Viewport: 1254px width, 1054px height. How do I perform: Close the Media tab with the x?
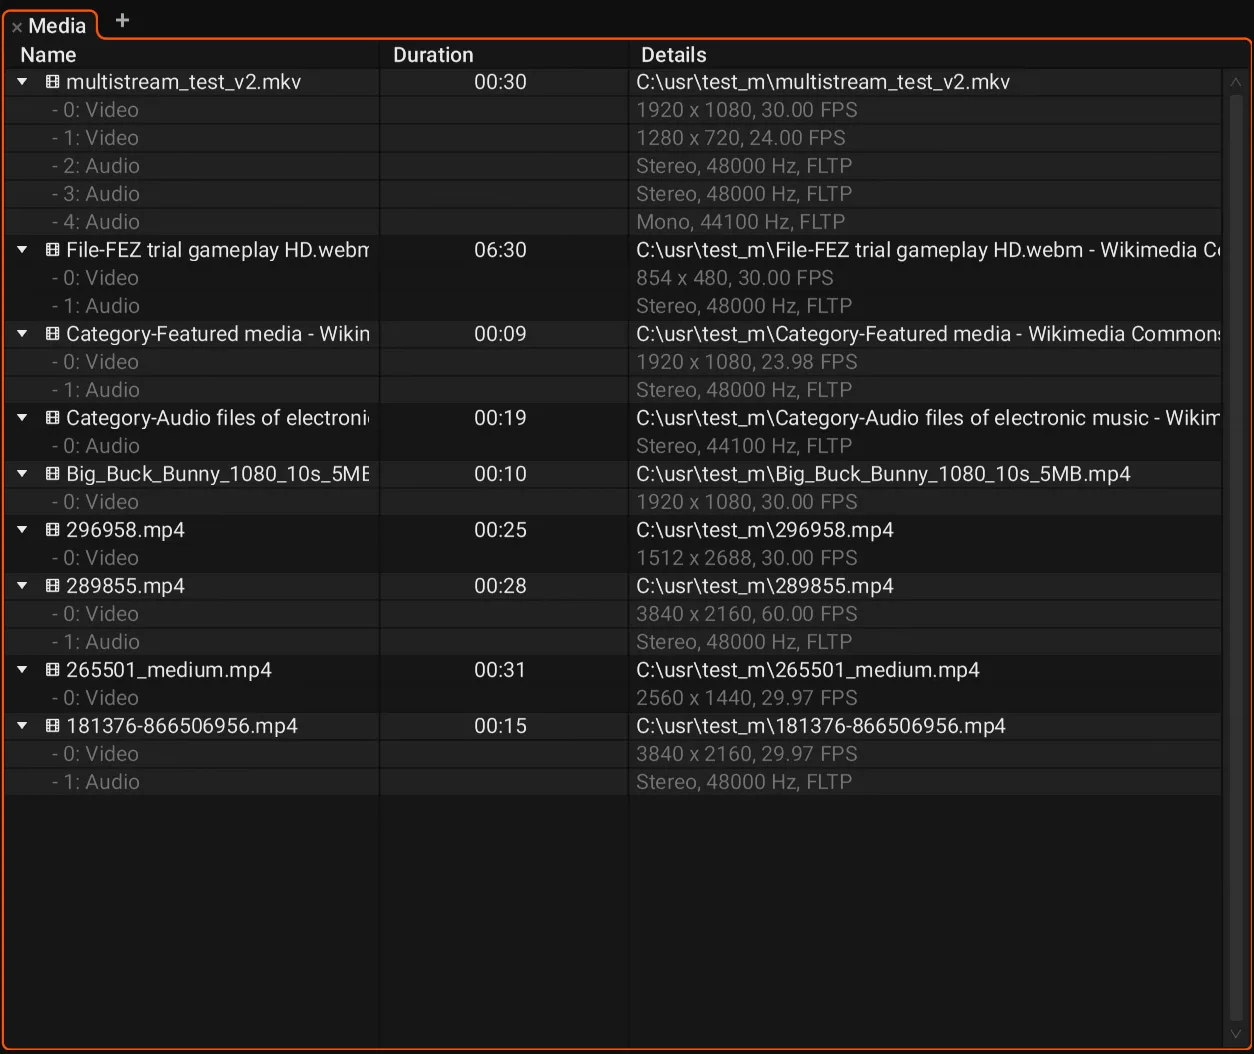[16, 27]
